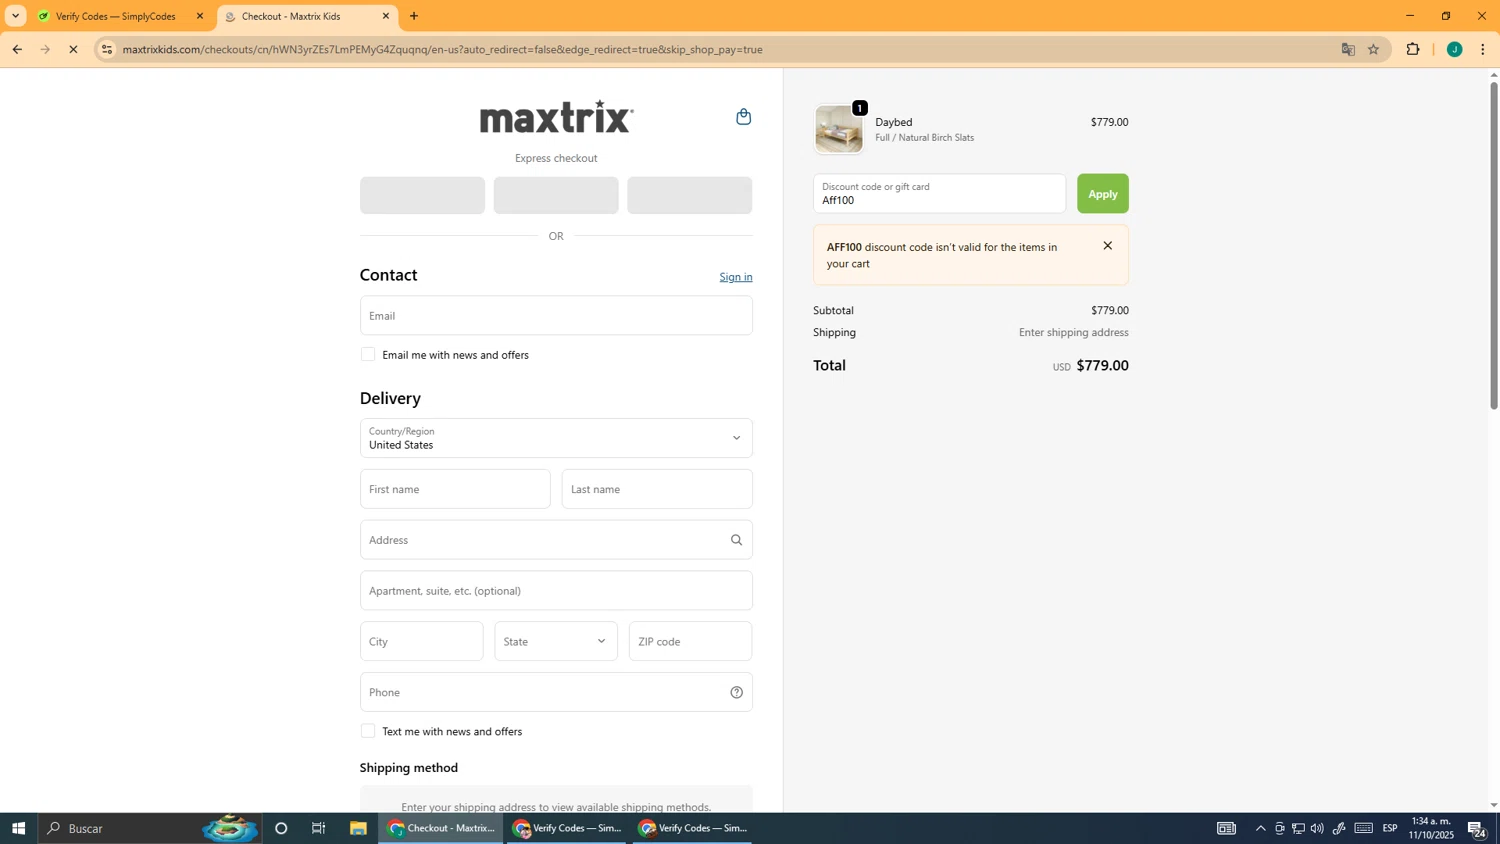
Task: Open the volume control in system tray
Action: click(1317, 828)
